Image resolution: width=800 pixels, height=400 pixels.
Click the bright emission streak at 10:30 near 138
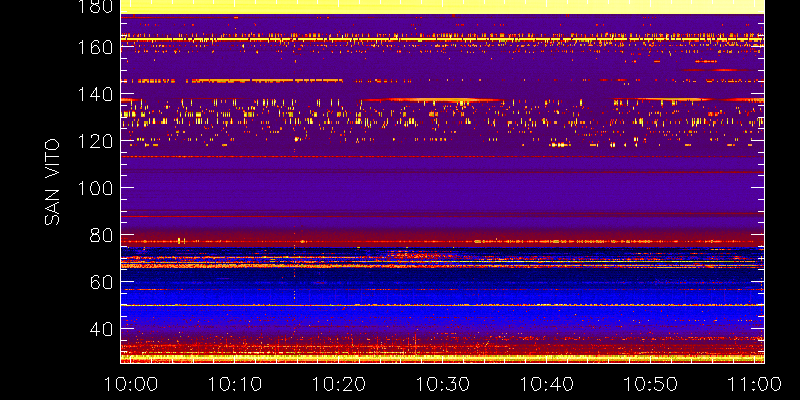pos(433,100)
